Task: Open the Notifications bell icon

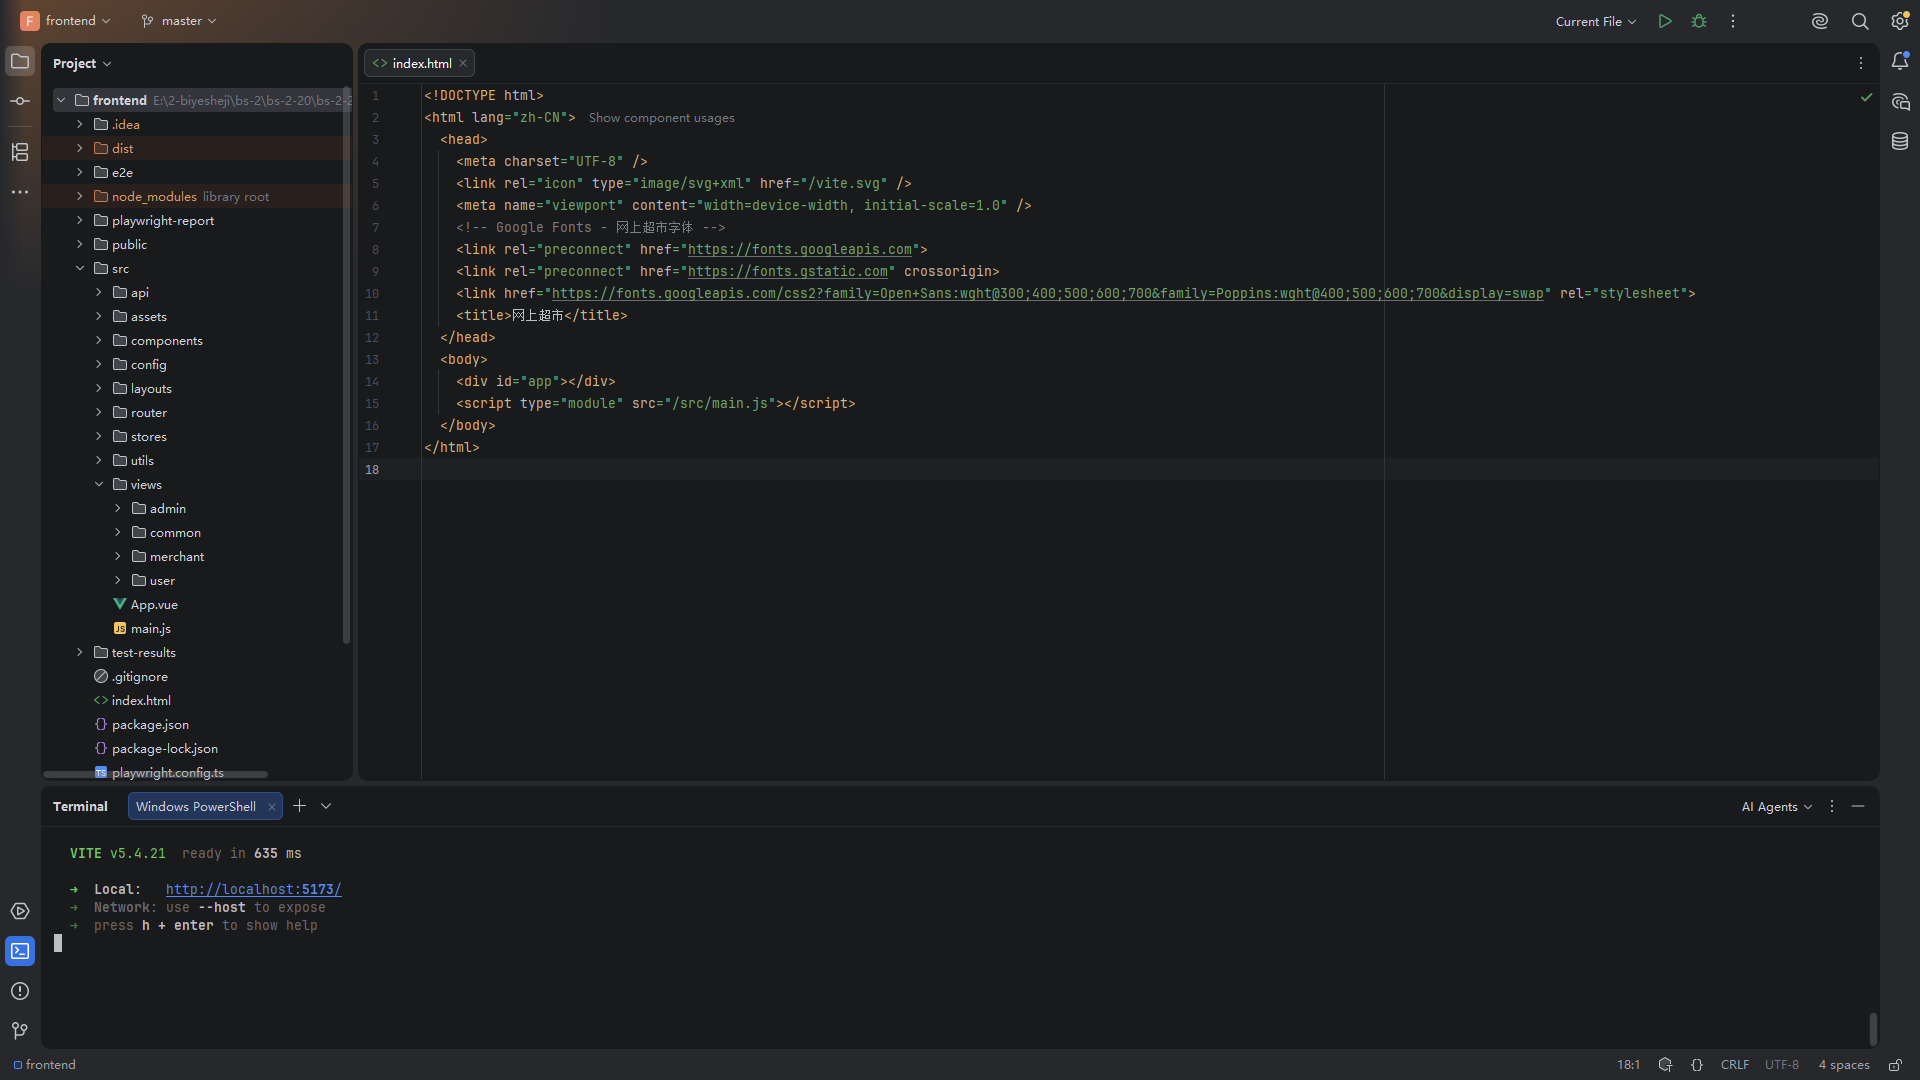Action: [x=1900, y=62]
